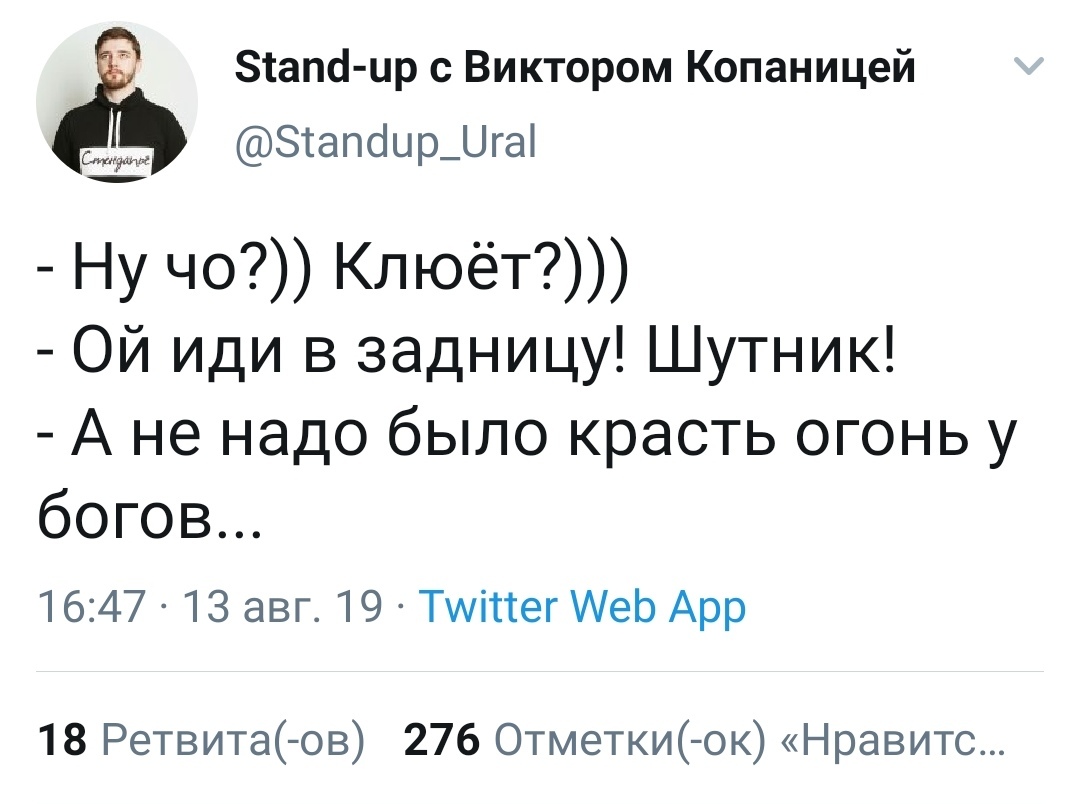Open the Twitter Web App source link
1080x804 pixels.
pyautogui.click(x=581, y=605)
